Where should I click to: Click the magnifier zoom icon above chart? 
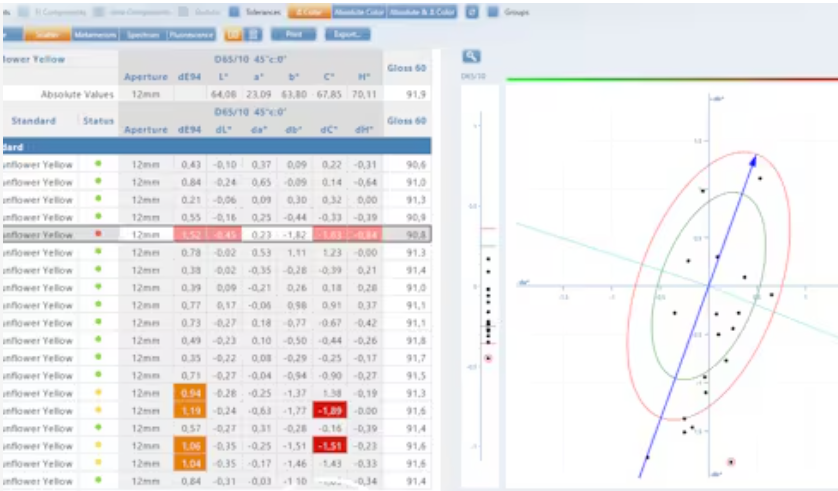[x=471, y=57]
